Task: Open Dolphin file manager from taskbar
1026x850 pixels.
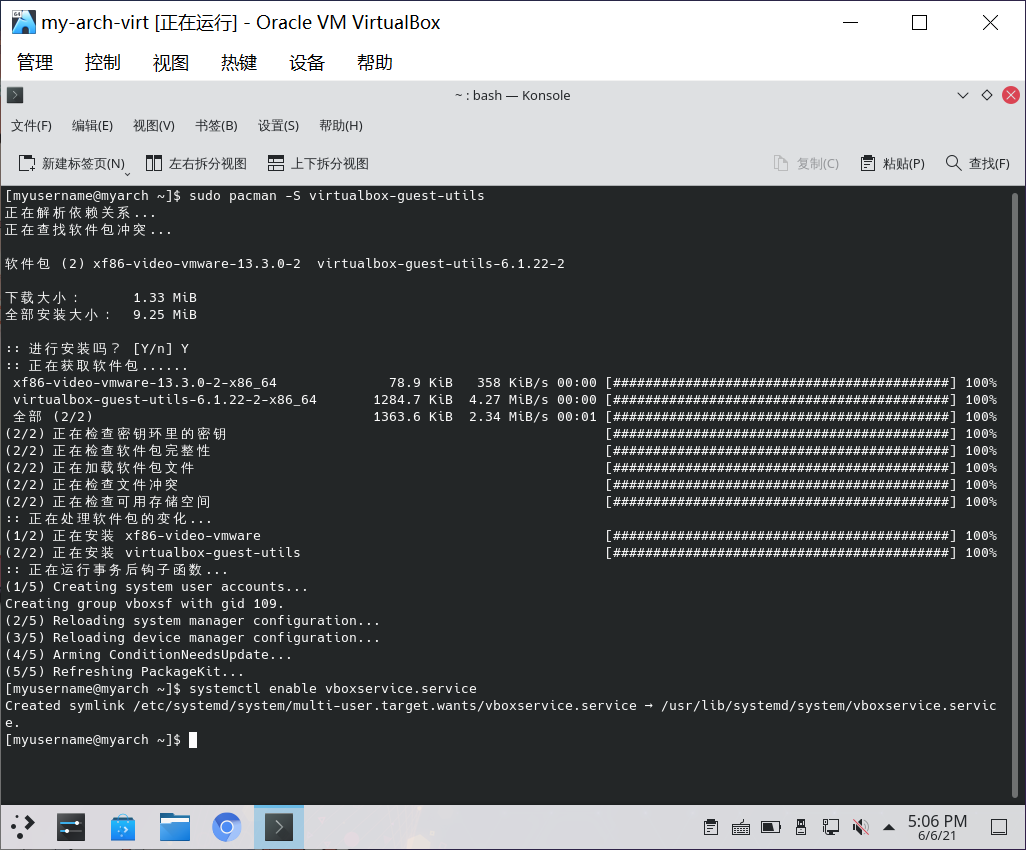Action: (x=174, y=827)
